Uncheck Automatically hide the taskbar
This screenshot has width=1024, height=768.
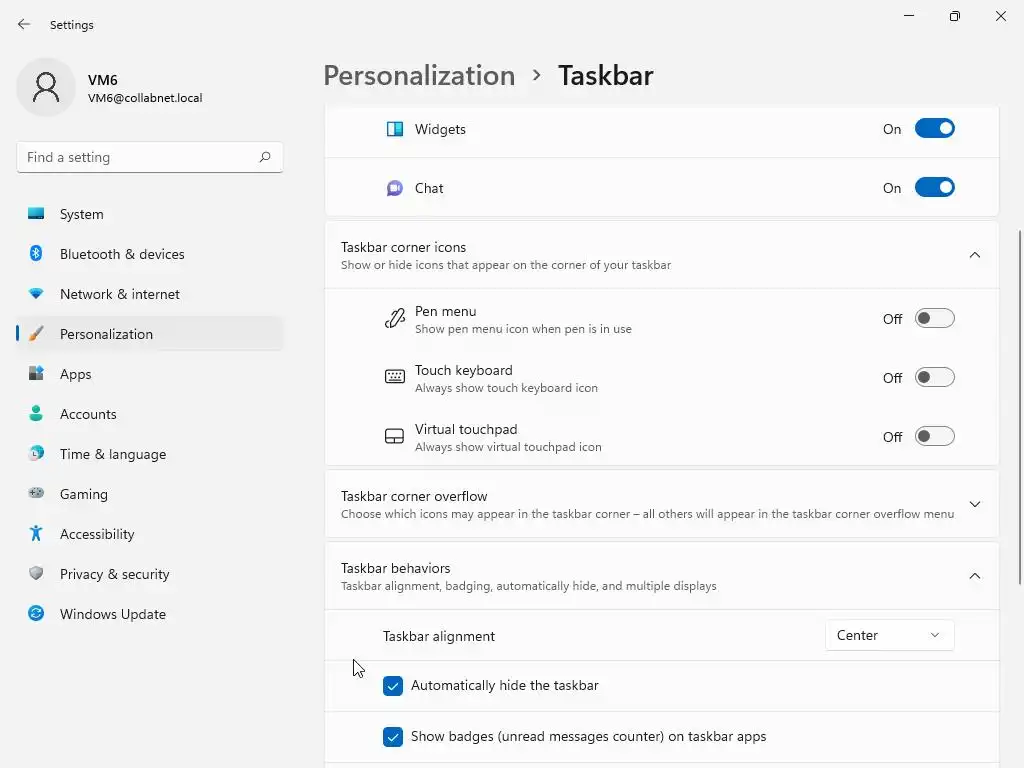coord(393,686)
